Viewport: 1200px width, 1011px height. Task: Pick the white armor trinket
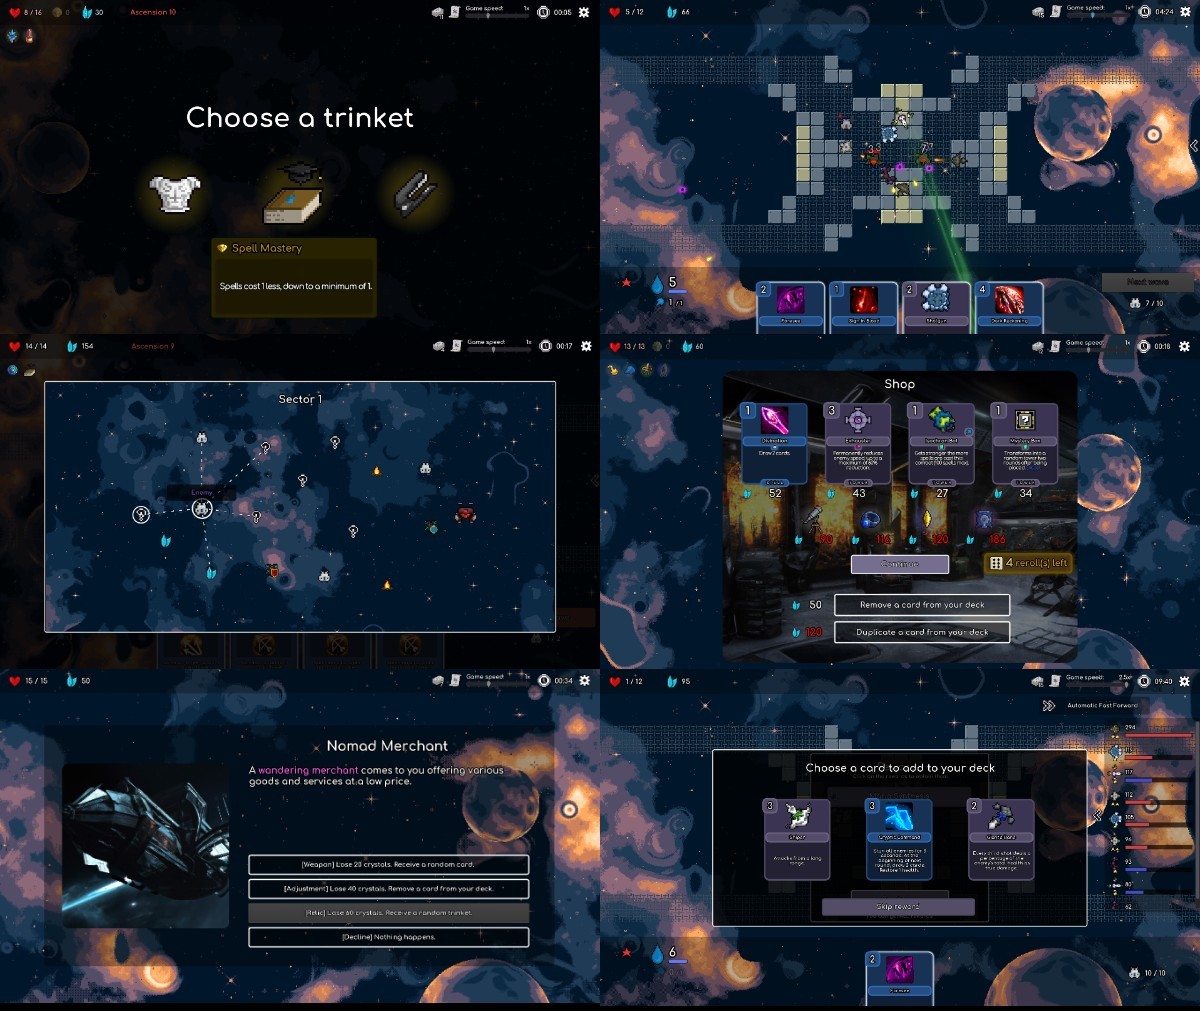175,193
